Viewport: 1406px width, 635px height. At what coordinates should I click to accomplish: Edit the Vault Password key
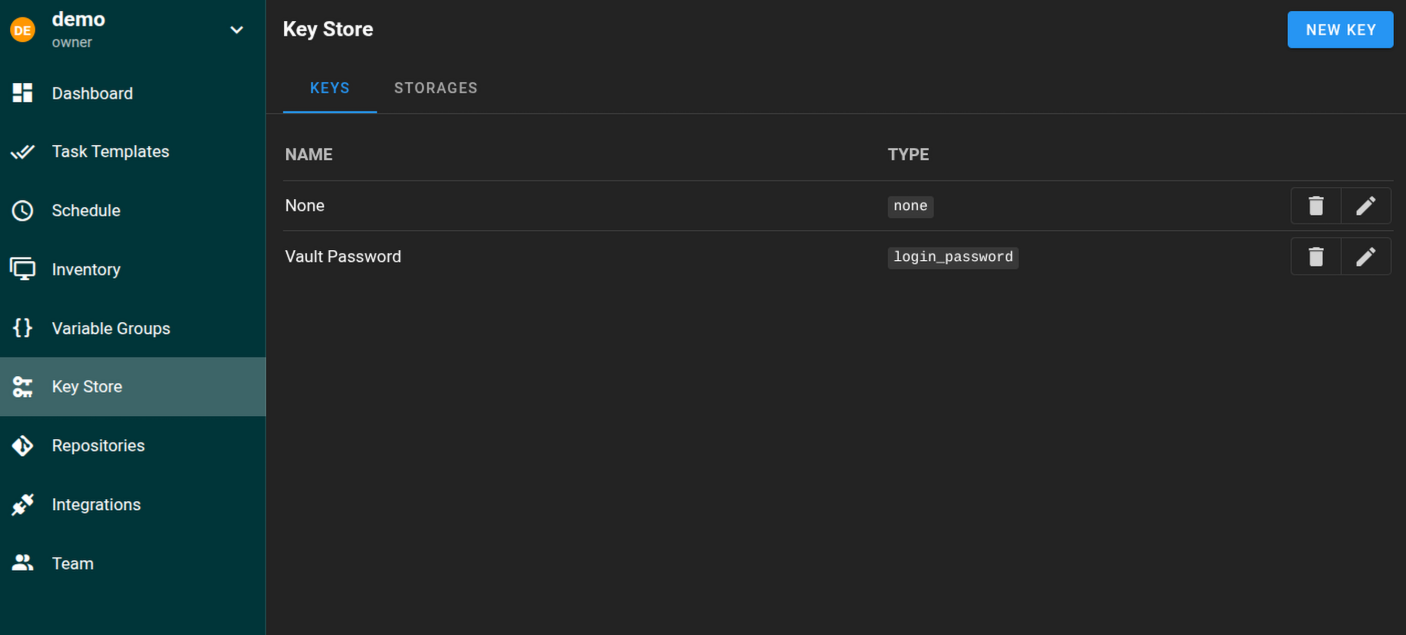(1366, 257)
